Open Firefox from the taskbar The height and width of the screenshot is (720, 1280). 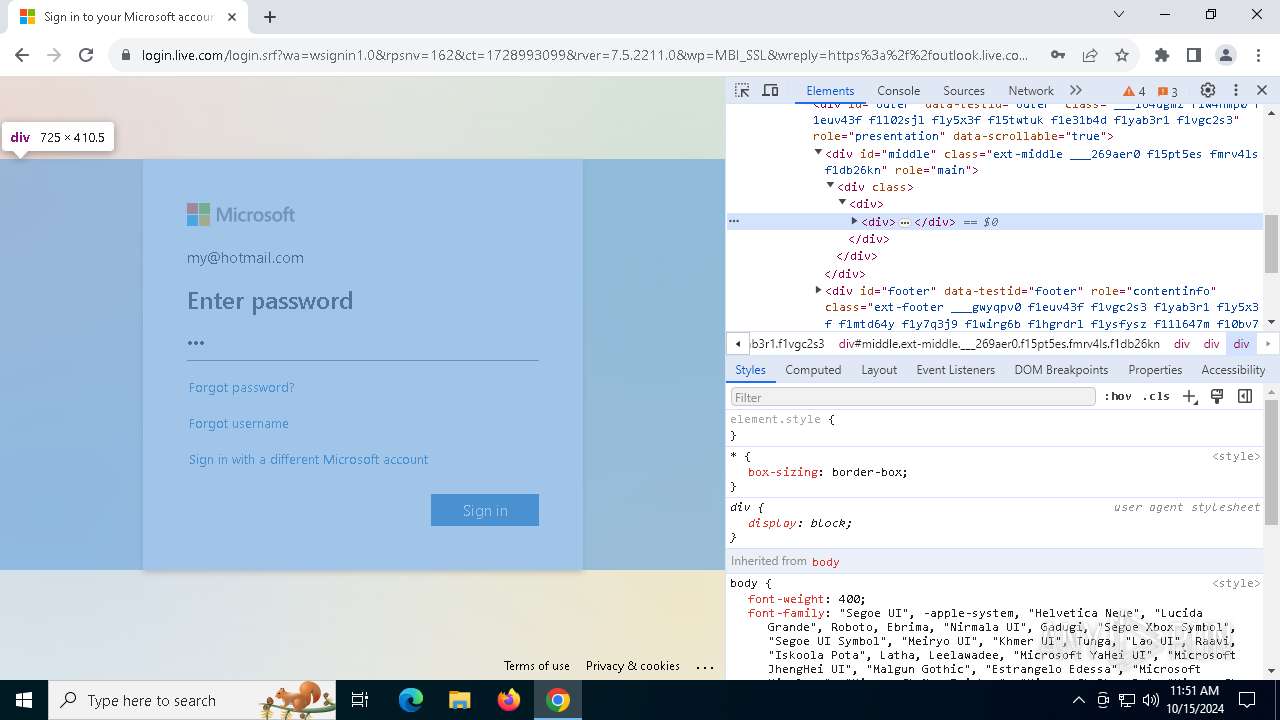[x=509, y=700]
